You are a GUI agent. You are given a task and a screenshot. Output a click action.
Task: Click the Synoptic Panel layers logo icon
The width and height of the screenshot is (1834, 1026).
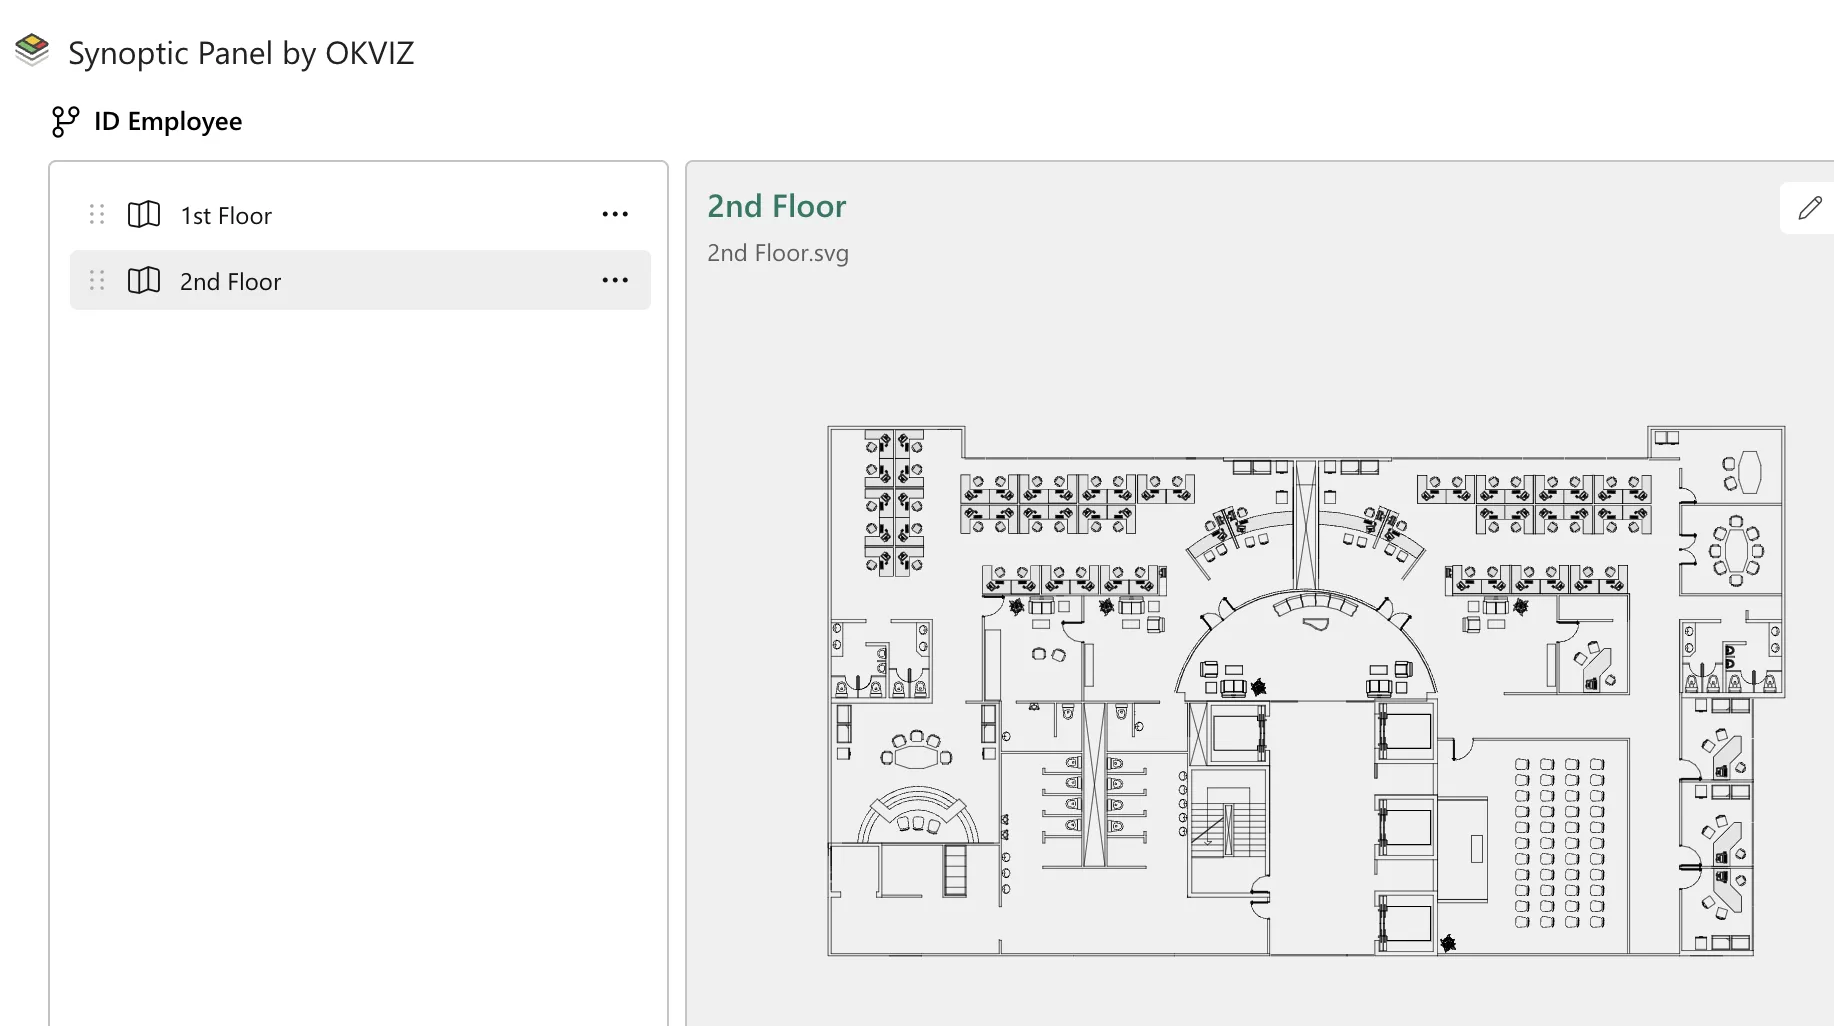click(32, 50)
